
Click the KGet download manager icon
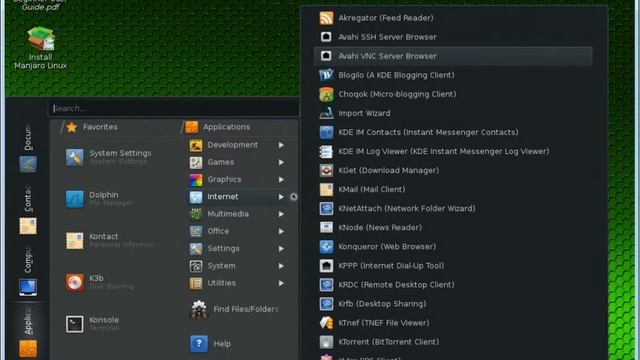pyautogui.click(x=326, y=170)
